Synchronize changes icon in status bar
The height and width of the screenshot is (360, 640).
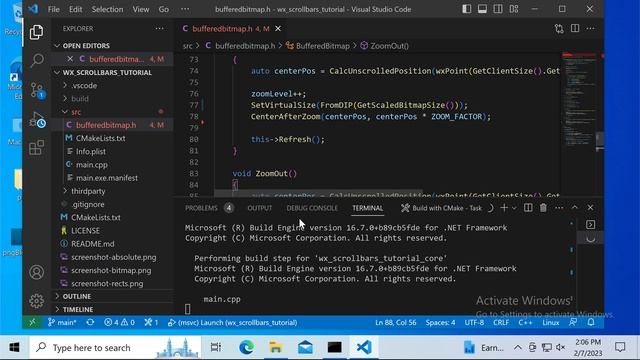coord(90,322)
